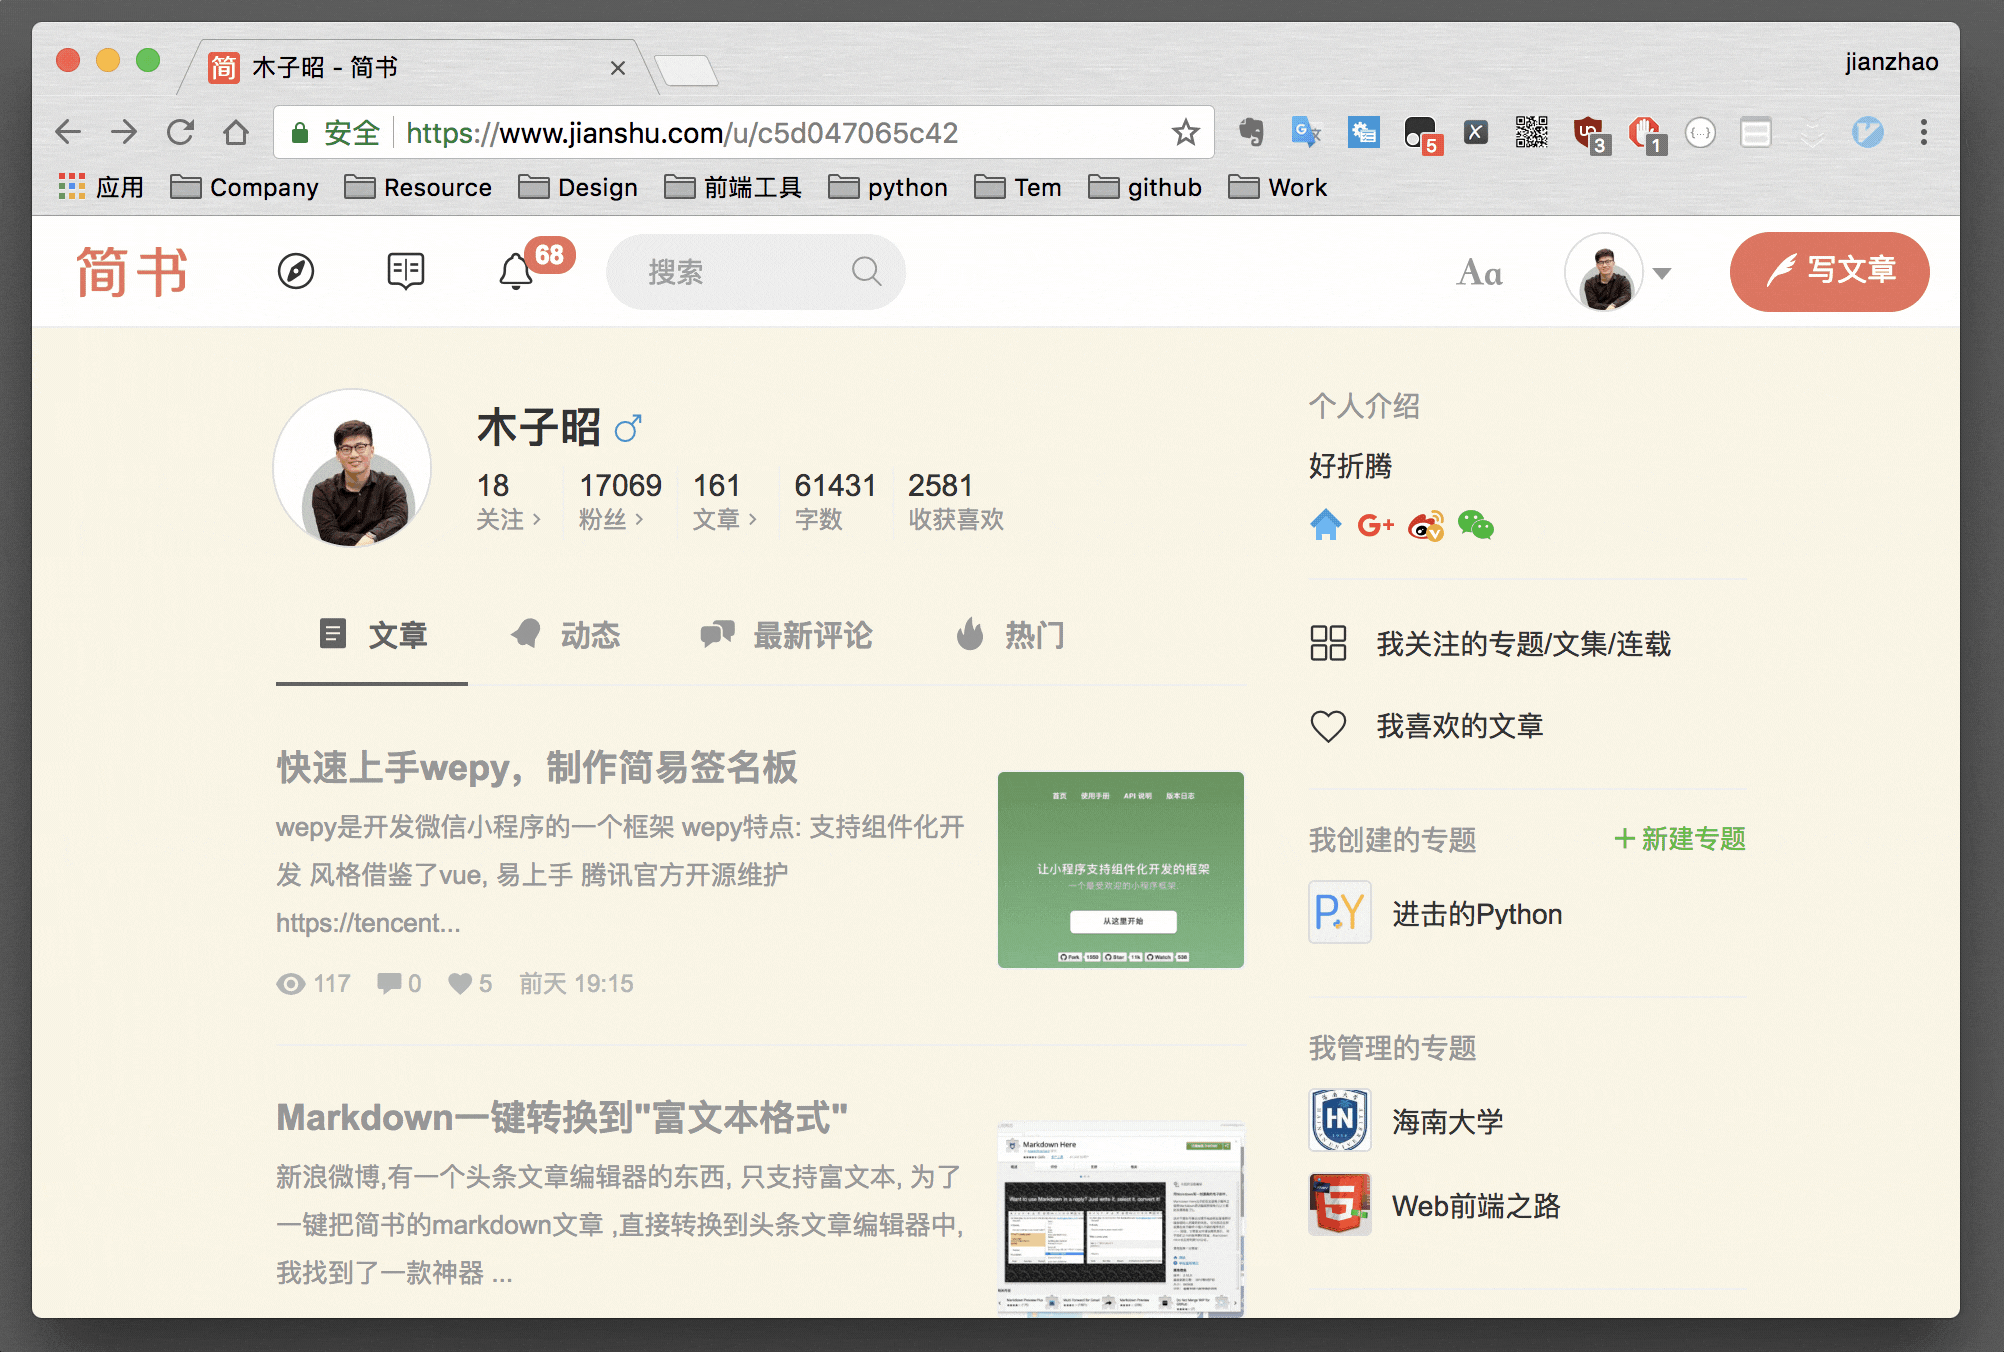Switch to the 动态 tab

tap(566, 635)
